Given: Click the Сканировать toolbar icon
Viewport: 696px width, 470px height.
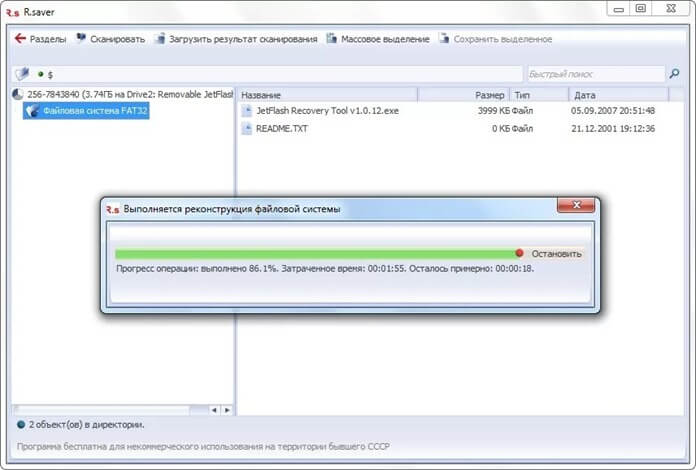Looking at the screenshot, I should 81,38.
